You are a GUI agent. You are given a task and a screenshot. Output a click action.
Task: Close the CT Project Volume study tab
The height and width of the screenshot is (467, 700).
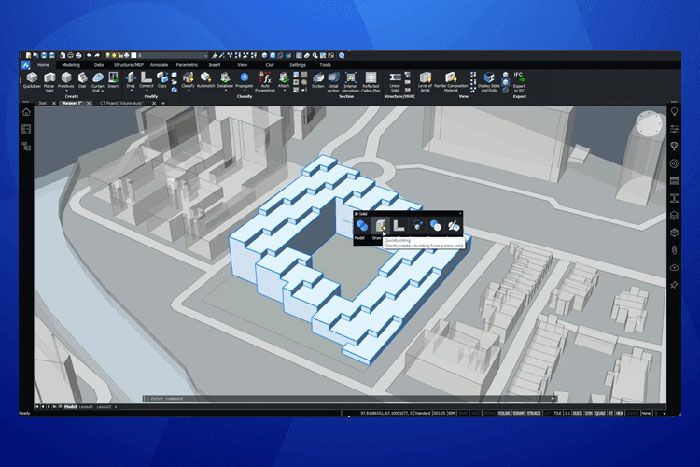click(x=154, y=103)
